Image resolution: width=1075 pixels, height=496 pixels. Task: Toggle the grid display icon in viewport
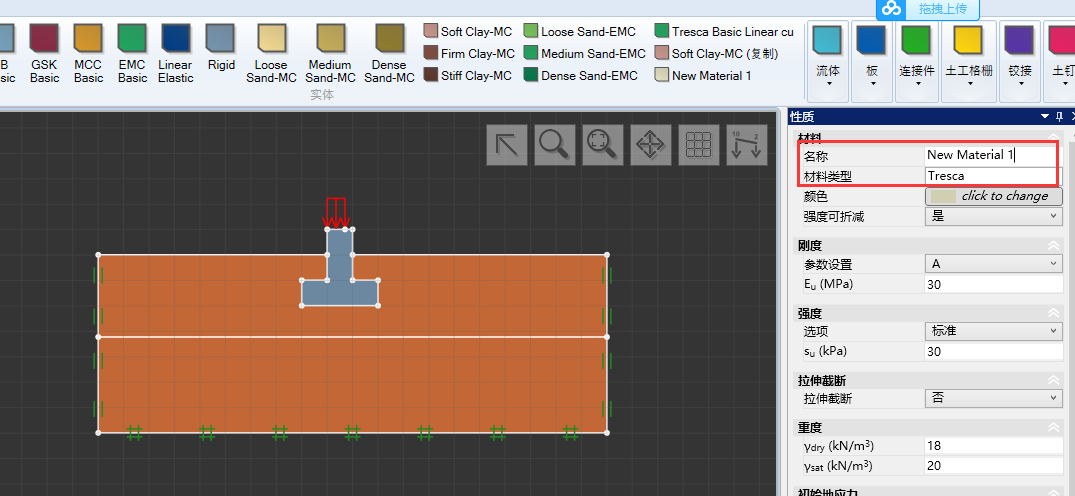click(699, 145)
